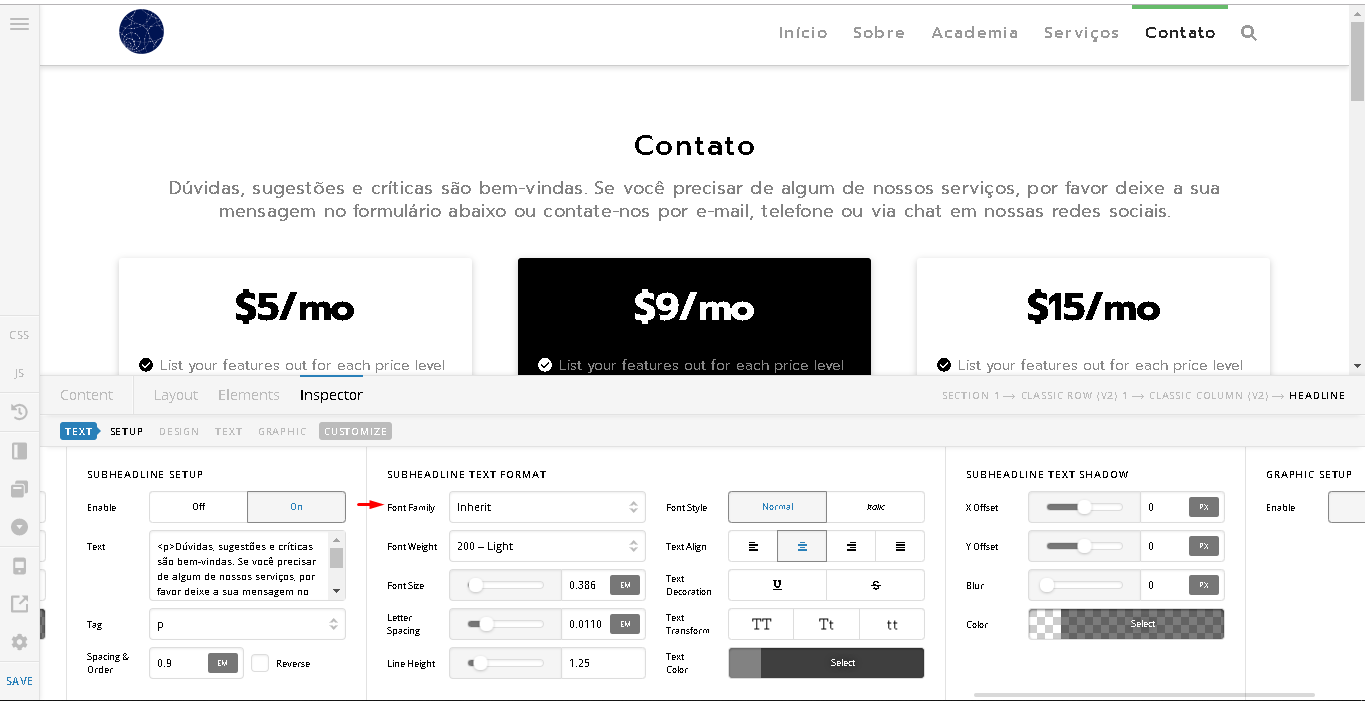This screenshot has width=1365, height=701.
Task: Apply strikethrough text decoration
Action: [876, 585]
